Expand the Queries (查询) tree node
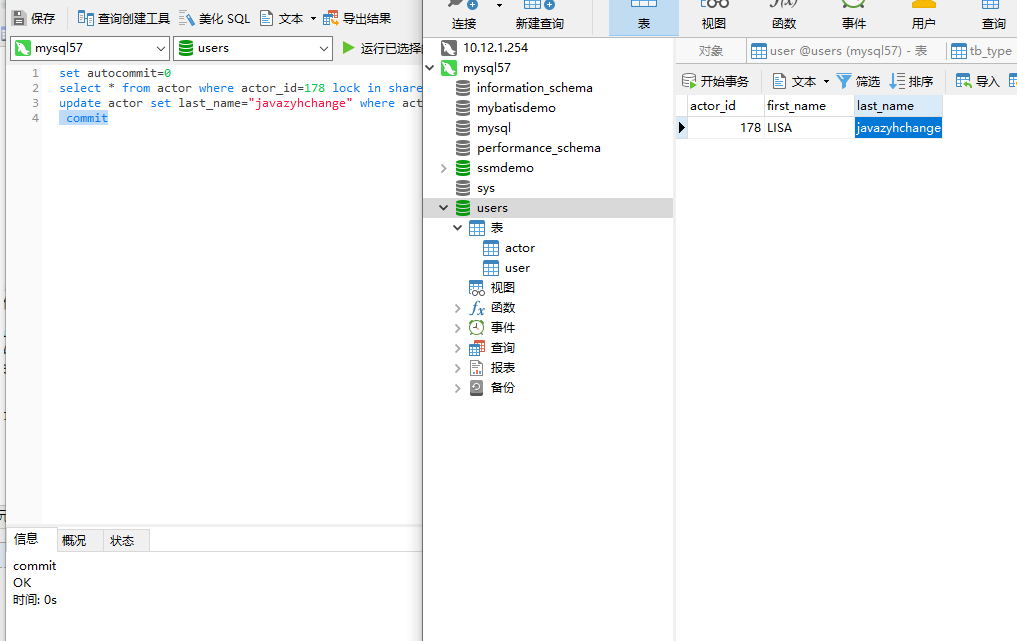This screenshot has width=1017, height=641. coord(457,348)
